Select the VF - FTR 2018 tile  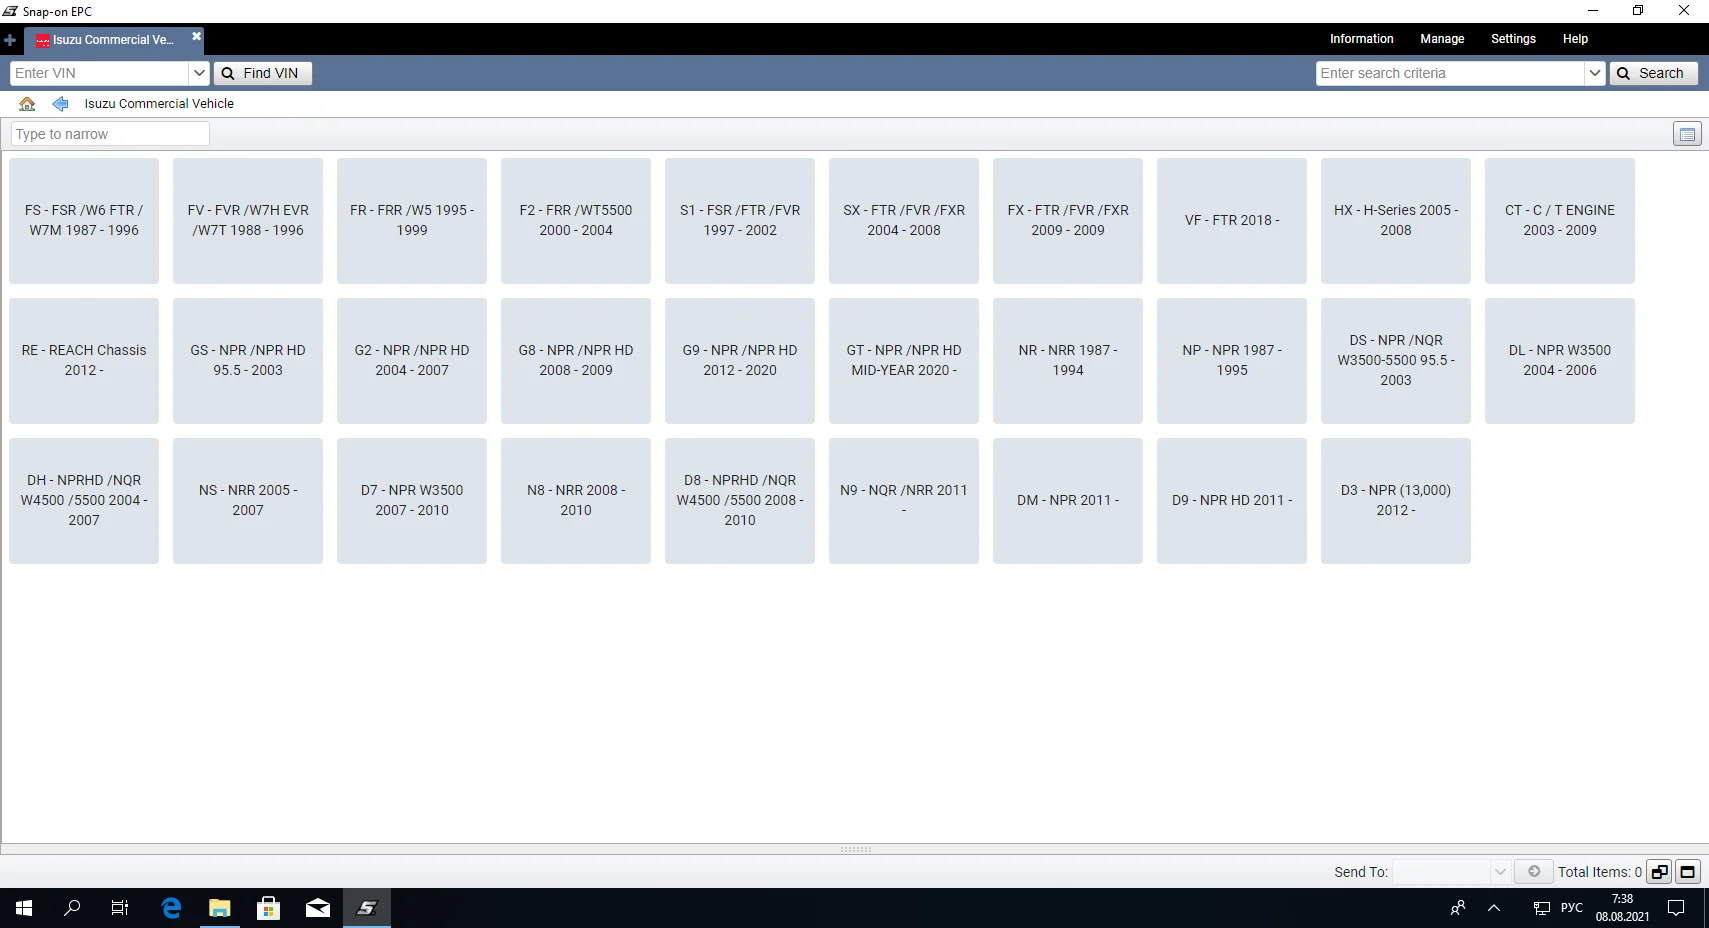(x=1232, y=221)
